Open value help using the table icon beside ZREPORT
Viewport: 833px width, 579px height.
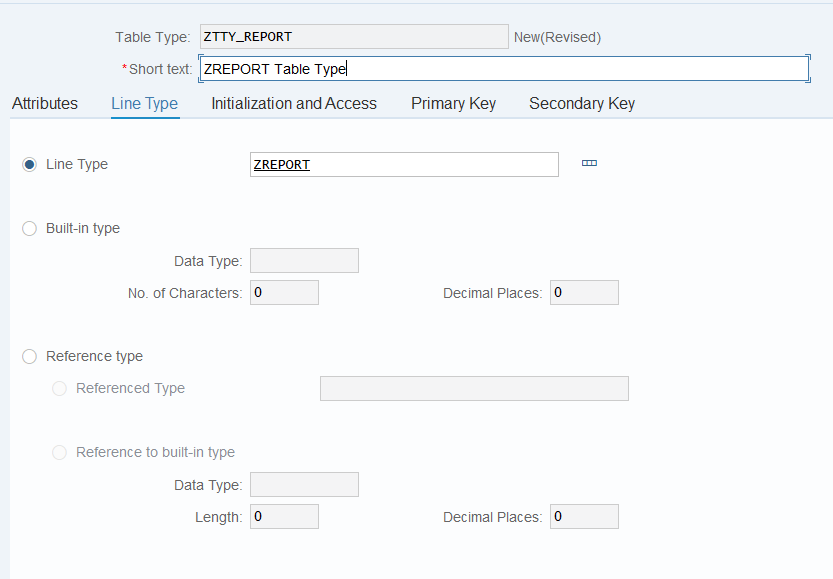tap(589, 163)
